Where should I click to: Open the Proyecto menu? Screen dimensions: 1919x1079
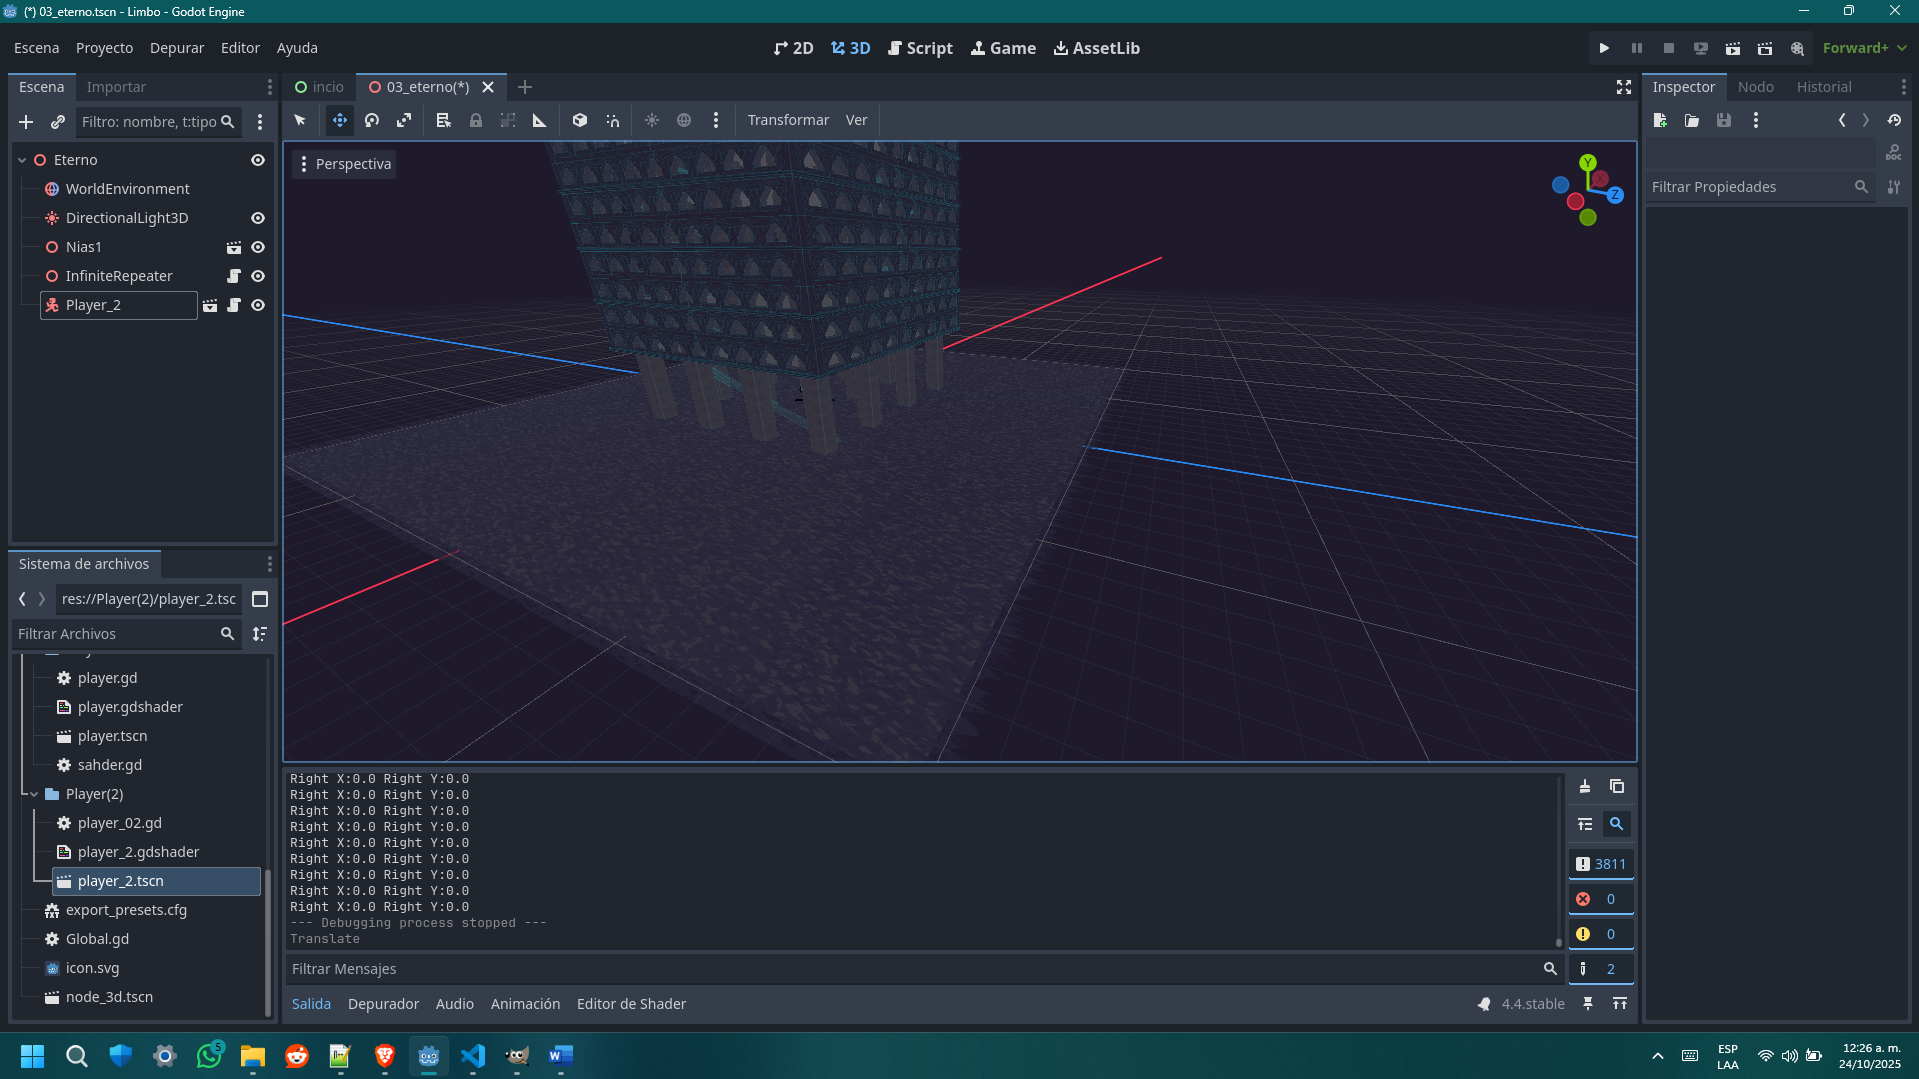(104, 48)
